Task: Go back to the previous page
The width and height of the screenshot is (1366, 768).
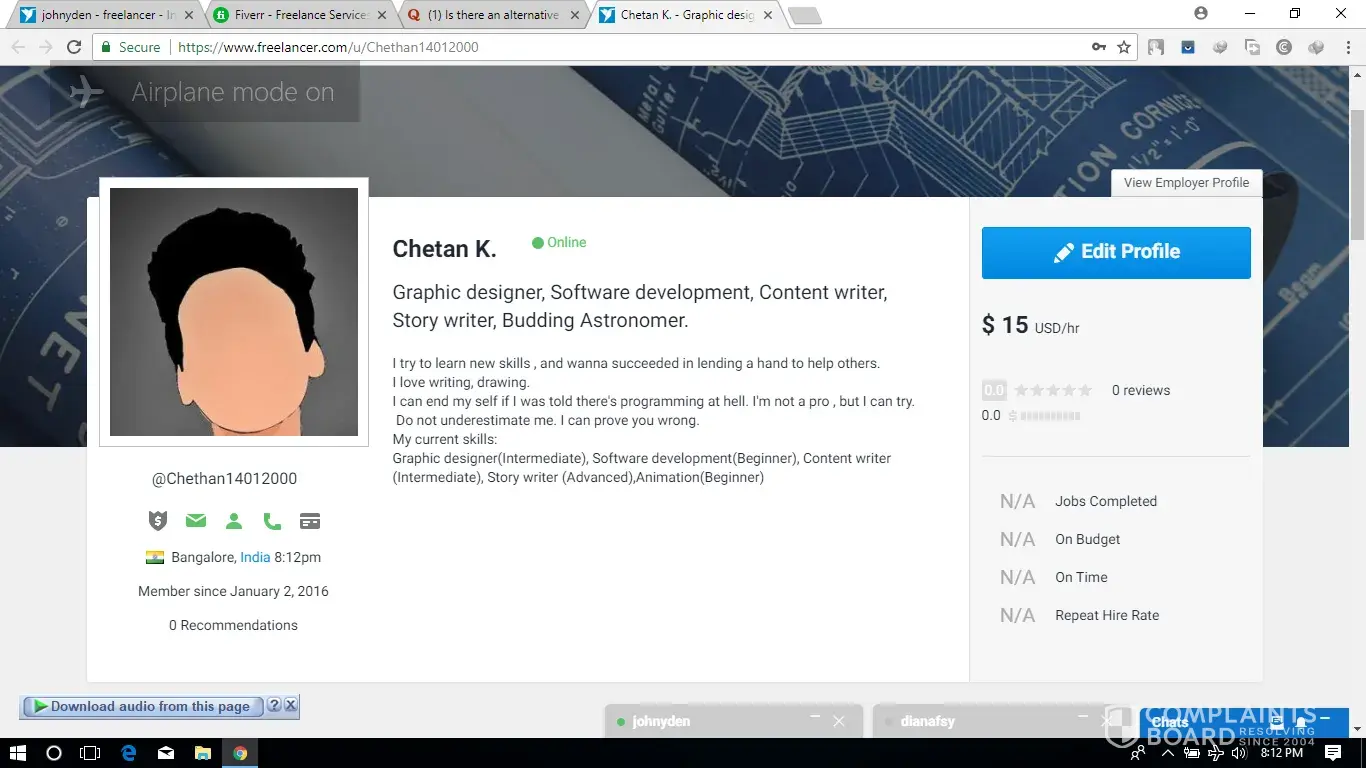Action: [x=18, y=47]
